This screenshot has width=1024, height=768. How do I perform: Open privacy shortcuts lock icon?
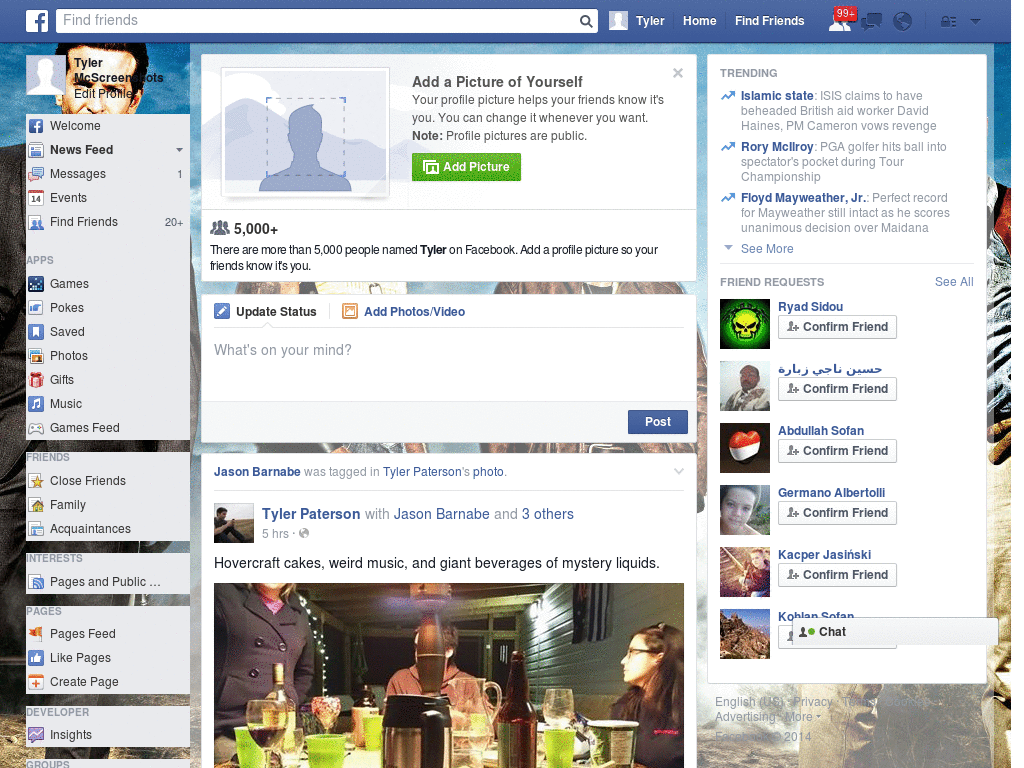click(x=948, y=22)
